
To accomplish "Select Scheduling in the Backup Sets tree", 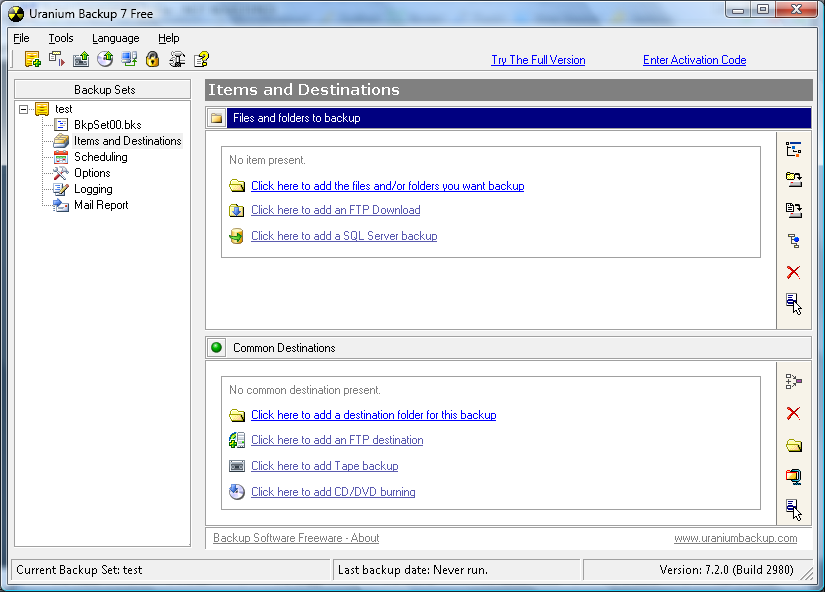I will (100, 157).
